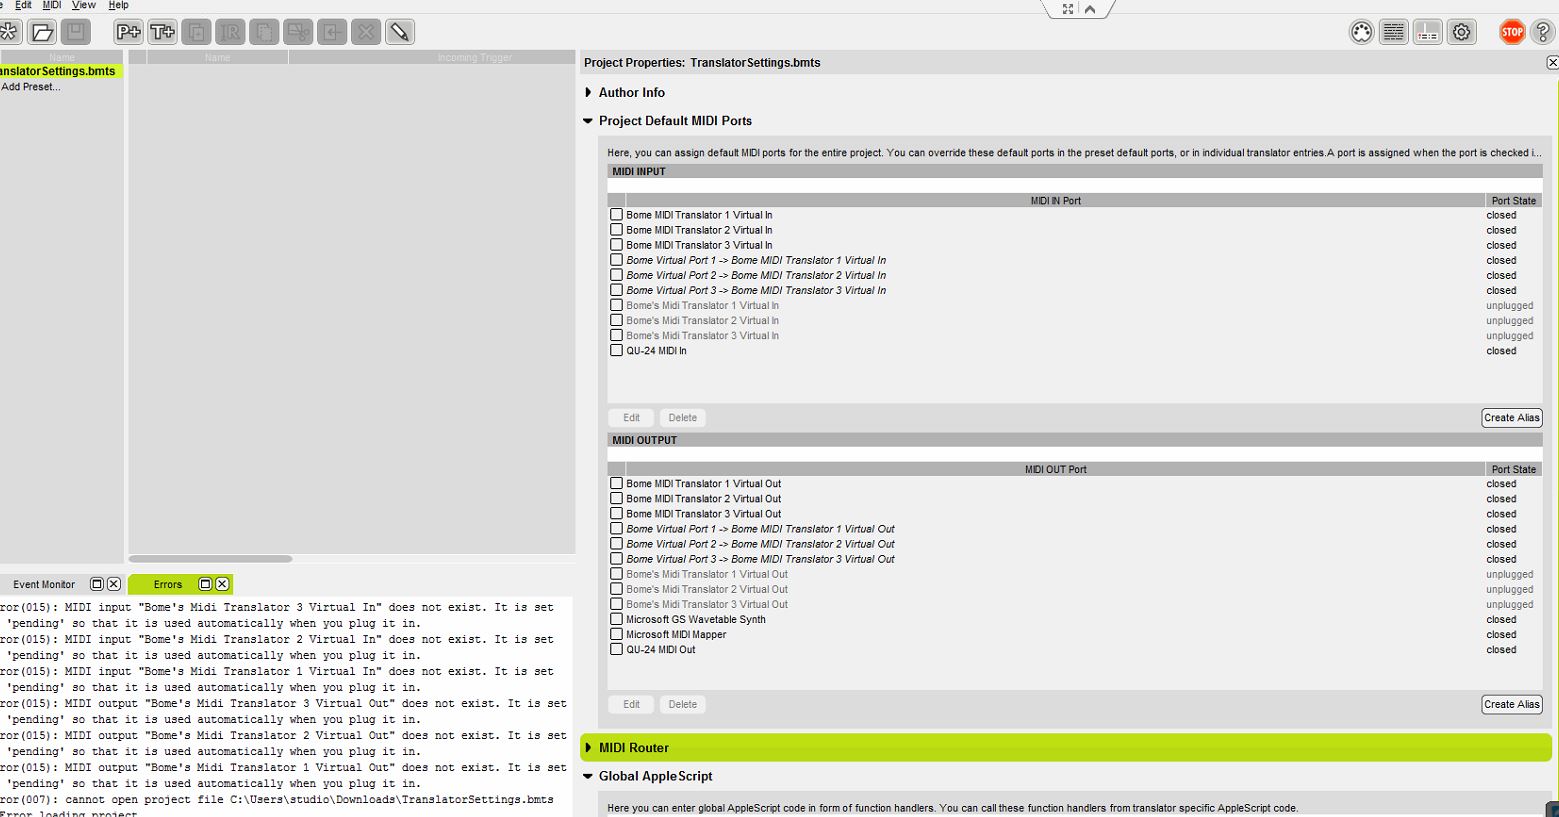The image size is (1559, 817).
Task: Click Edit button under MIDI OUTPUT list
Action: click(631, 704)
